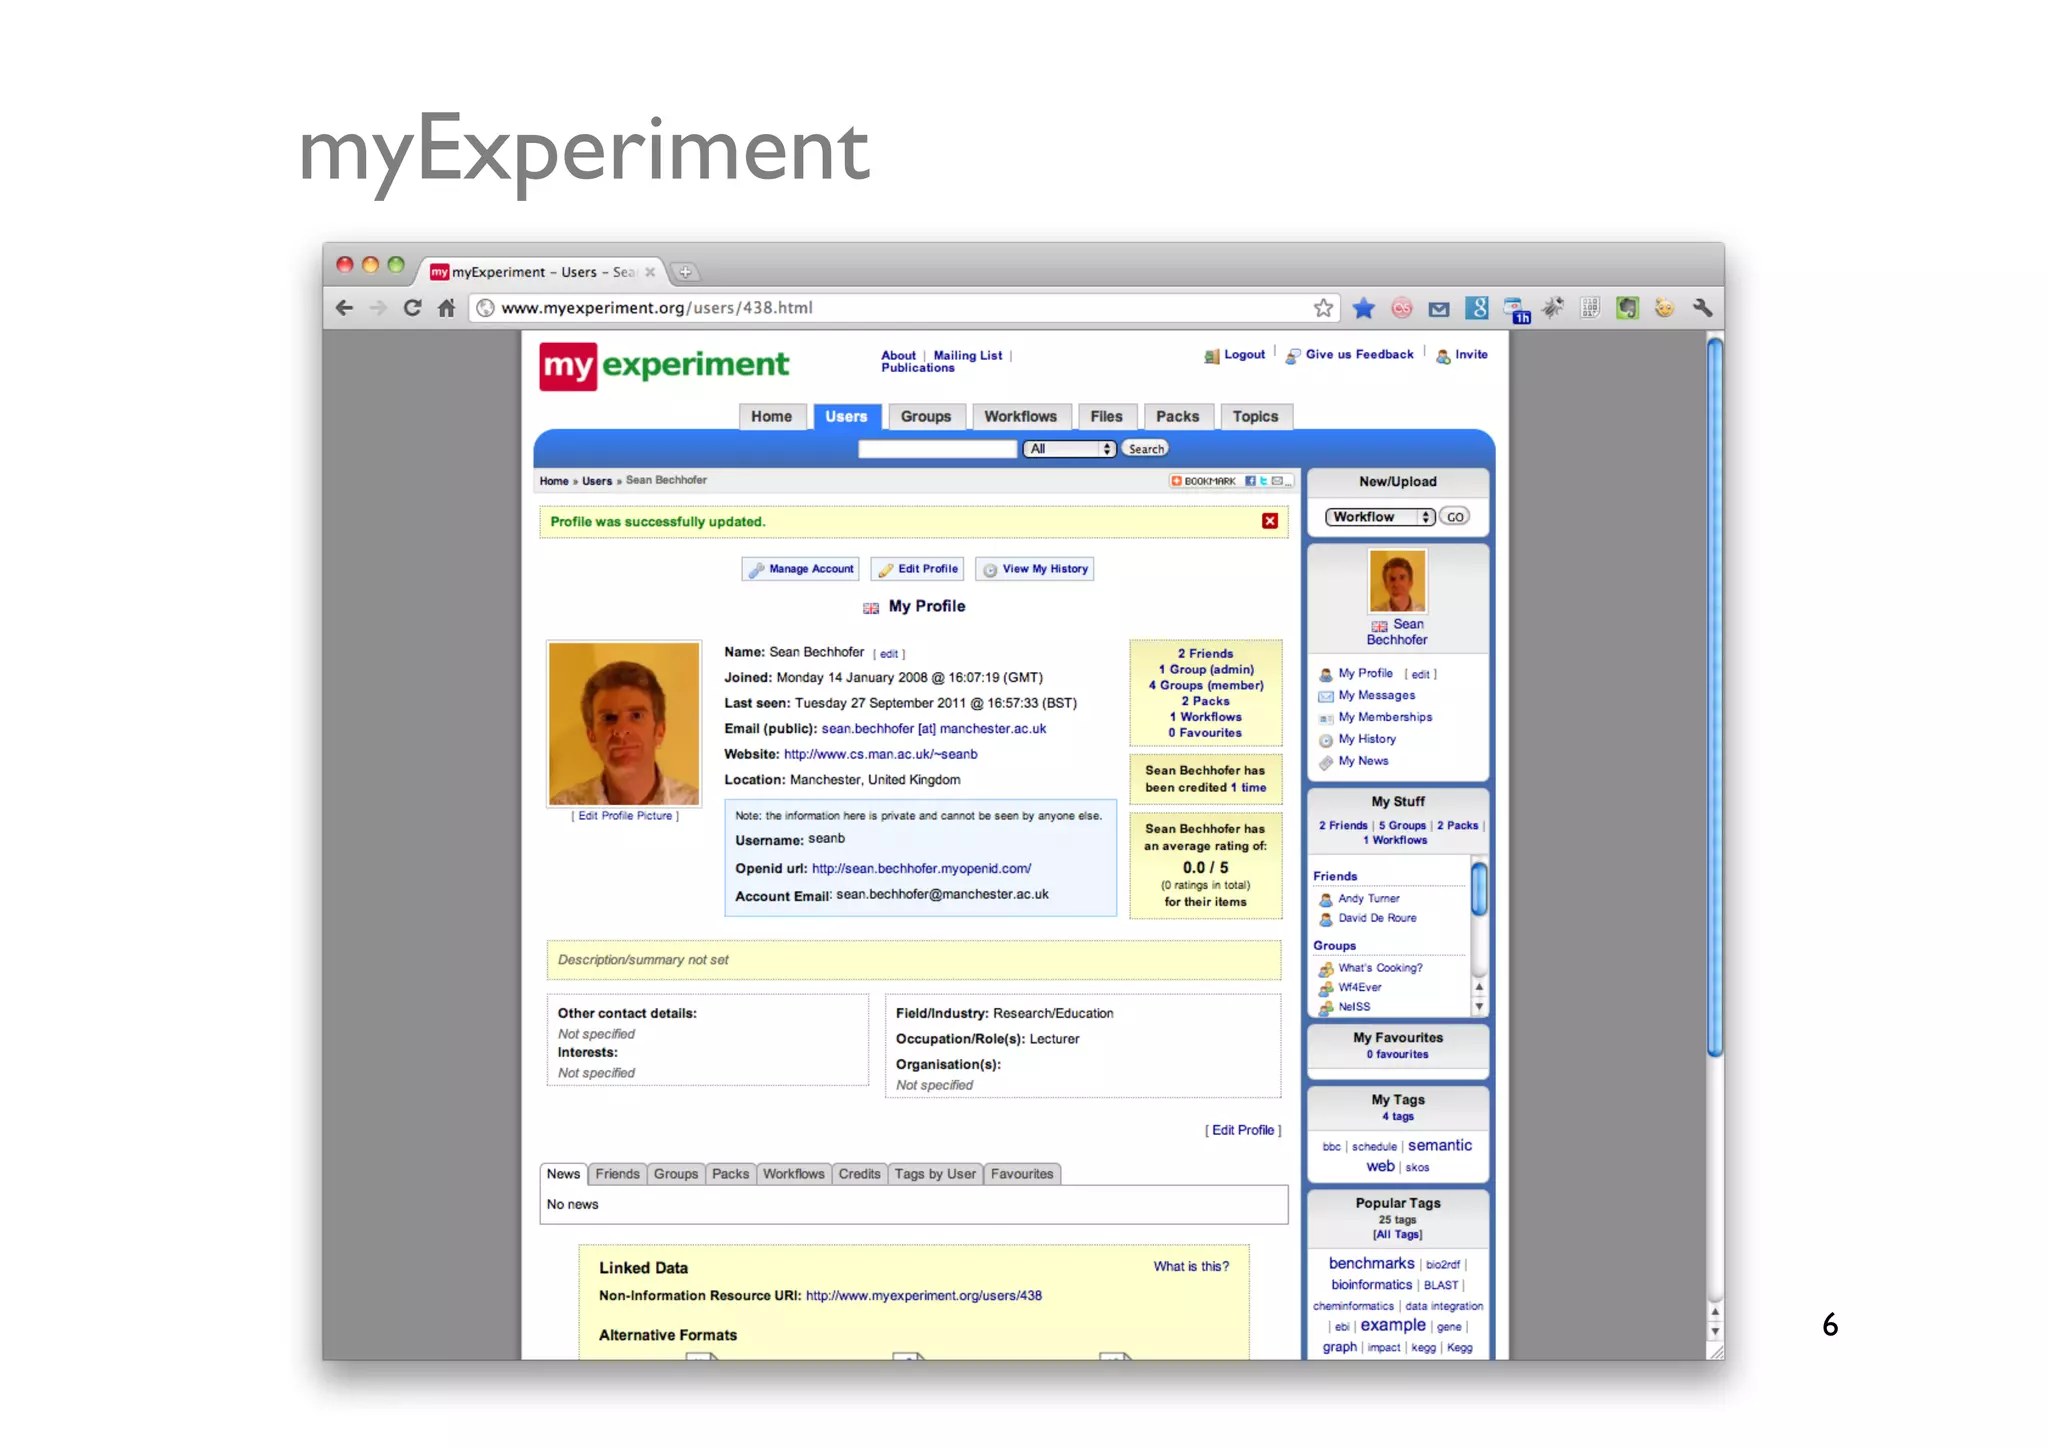Click the QR code extension icon
This screenshot has width=2048, height=1447.
click(1590, 308)
